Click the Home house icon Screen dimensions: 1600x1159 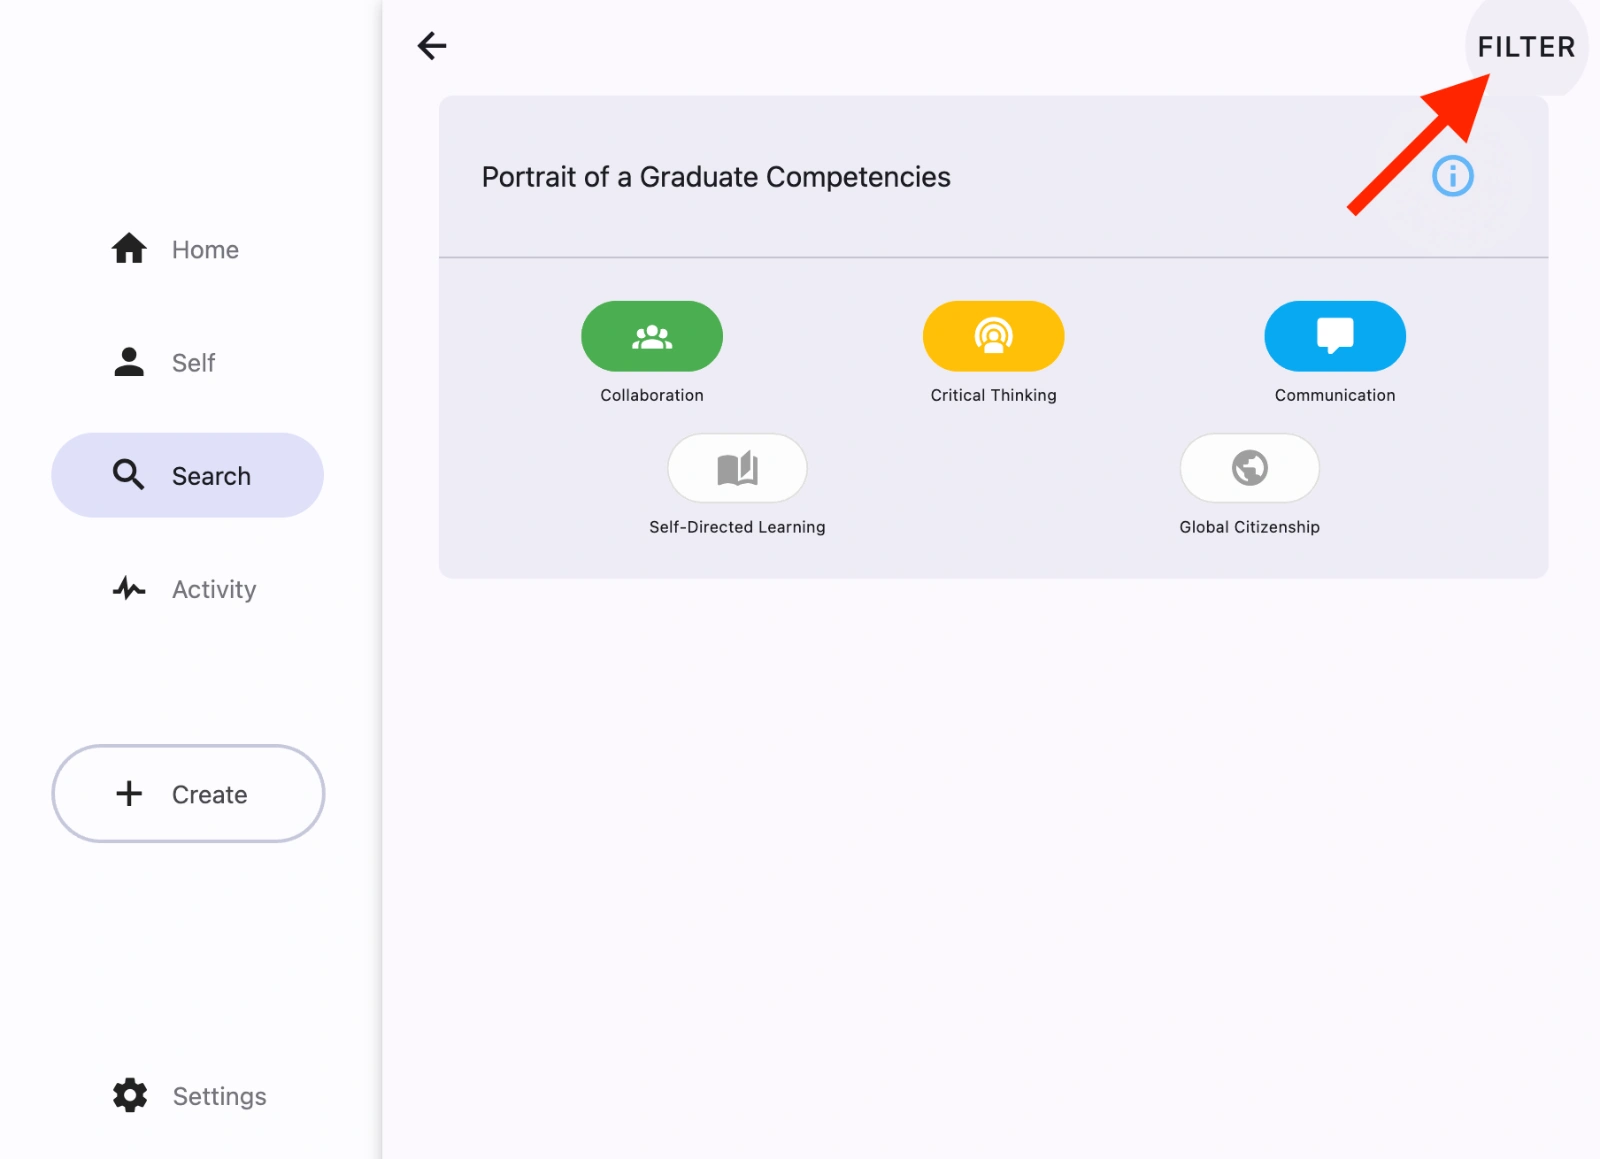[129, 249]
